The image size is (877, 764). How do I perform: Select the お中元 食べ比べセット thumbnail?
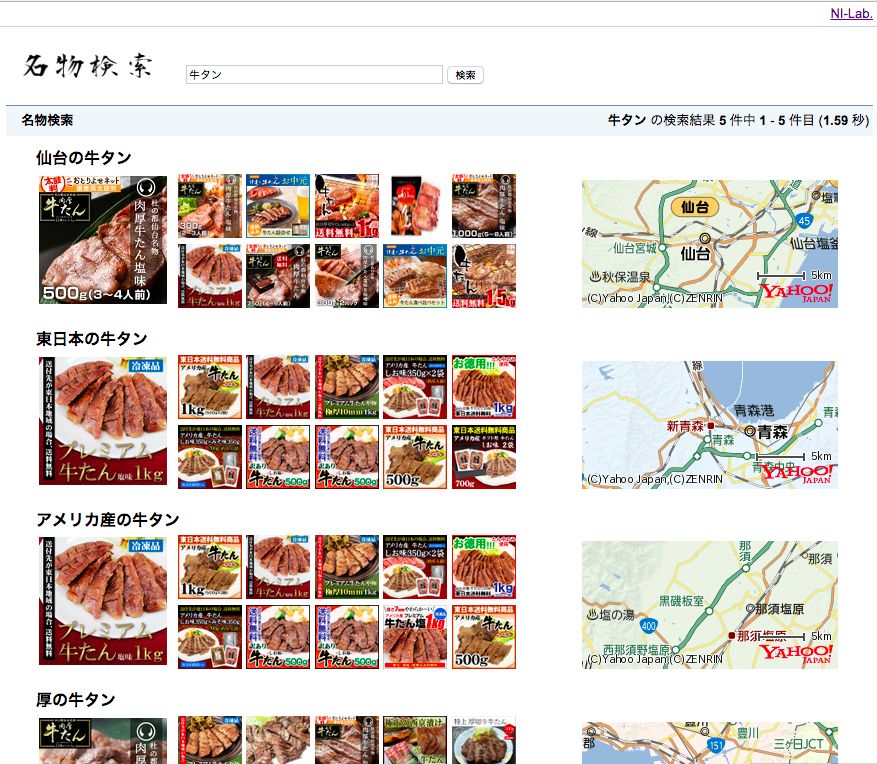point(415,276)
